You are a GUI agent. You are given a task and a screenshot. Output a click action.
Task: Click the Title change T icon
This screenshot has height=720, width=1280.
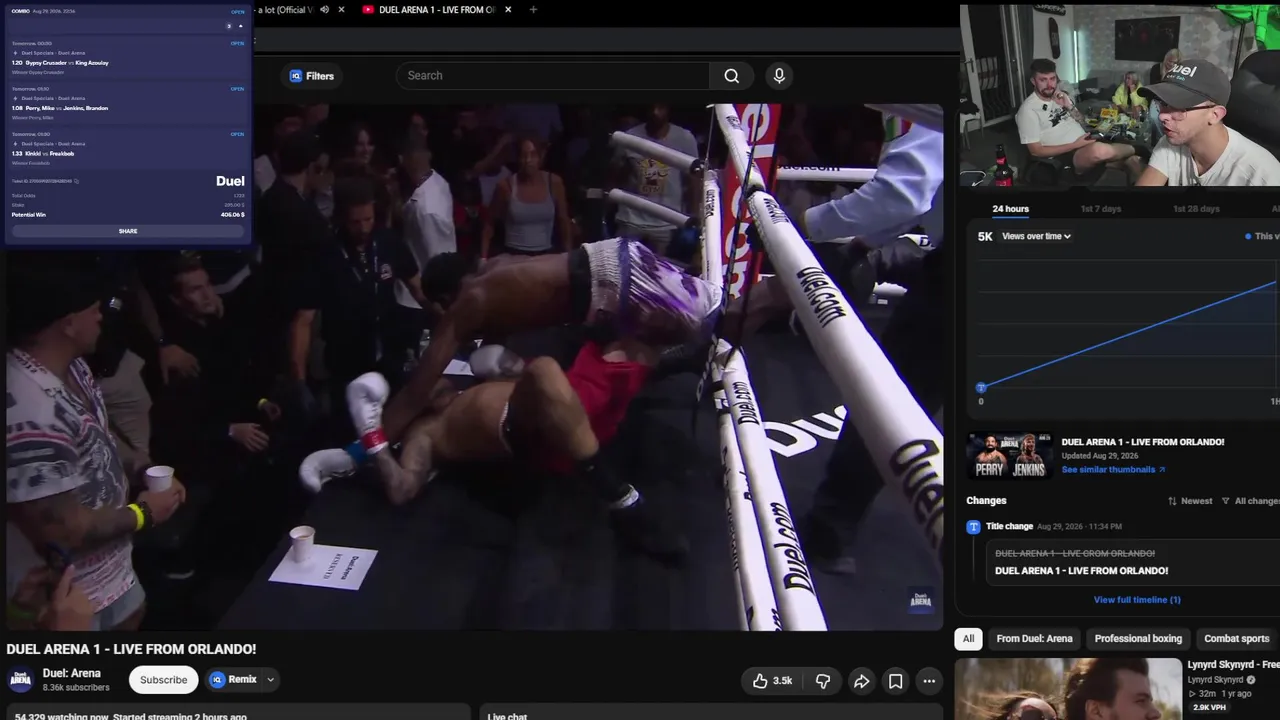click(x=973, y=527)
